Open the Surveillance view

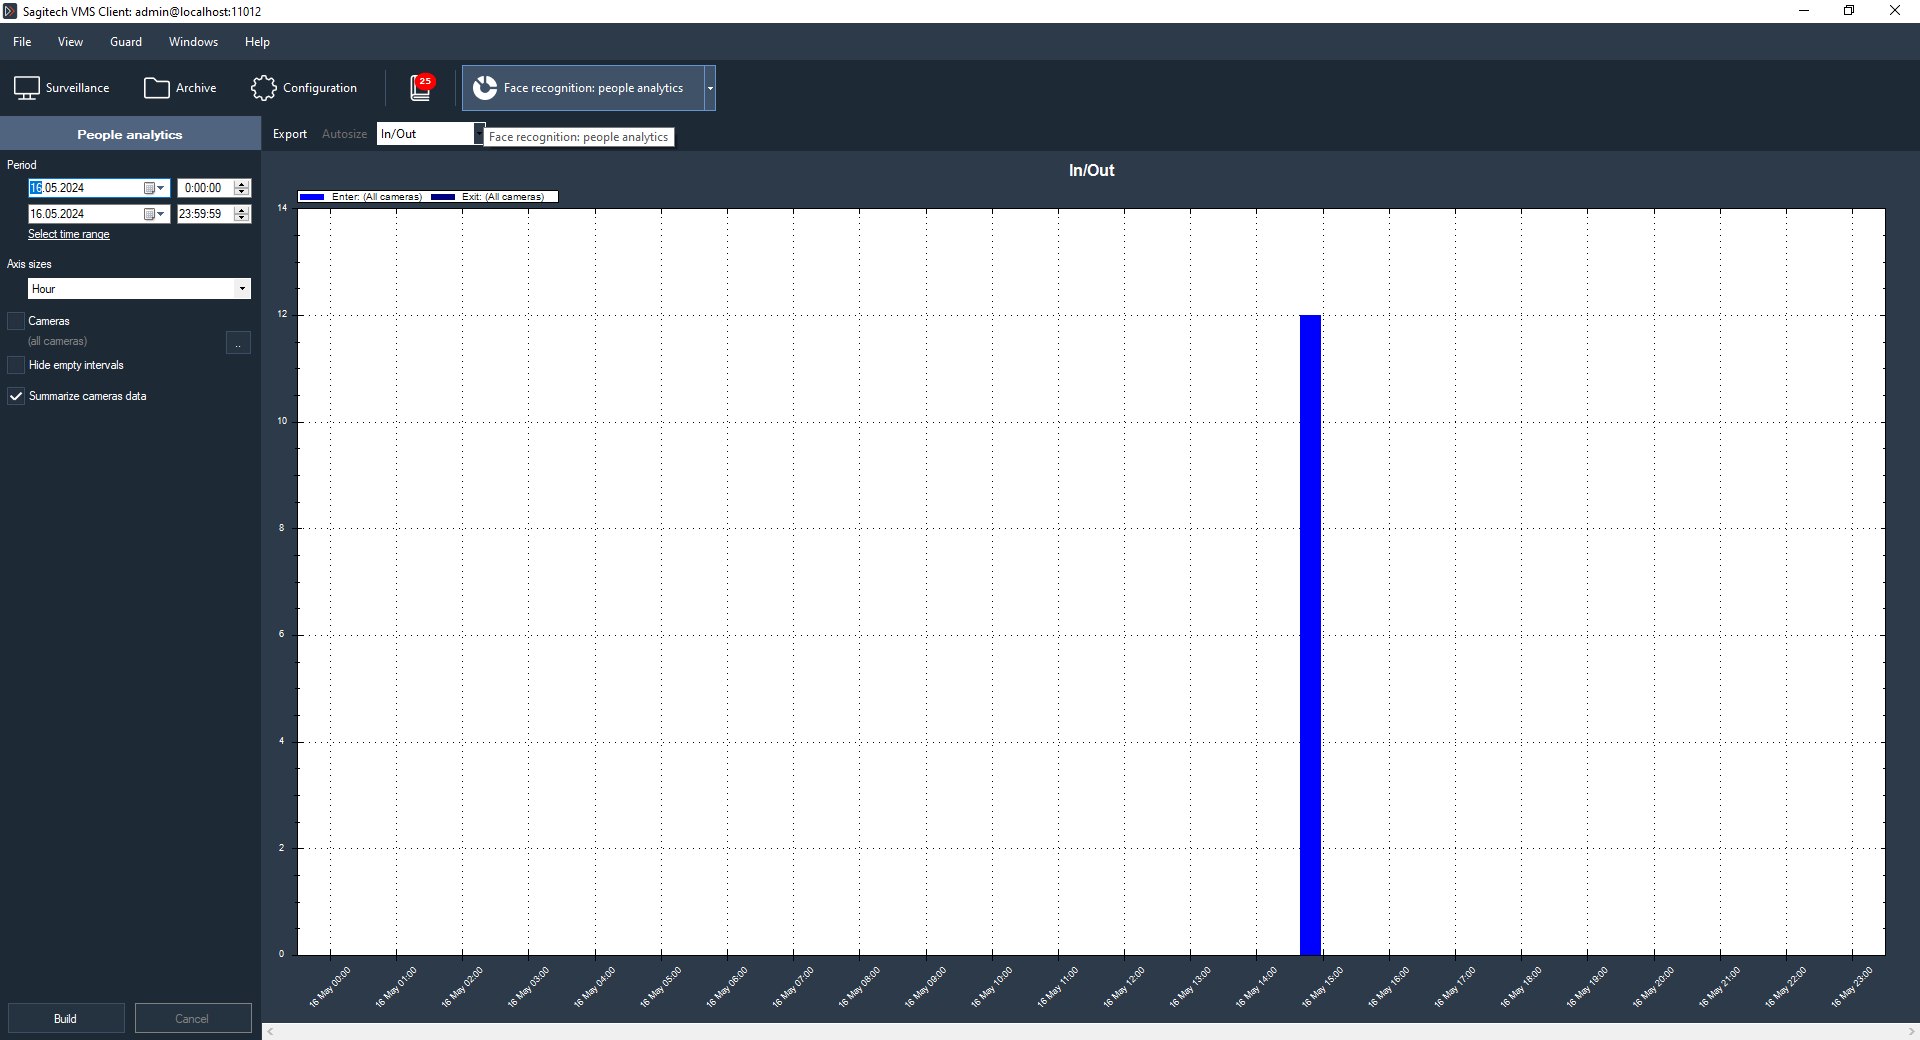pos(62,88)
